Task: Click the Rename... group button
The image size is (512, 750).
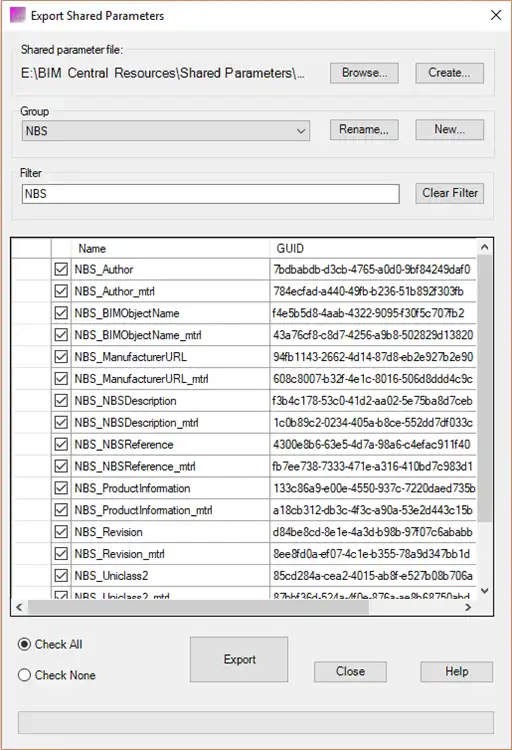Action: [x=364, y=130]
